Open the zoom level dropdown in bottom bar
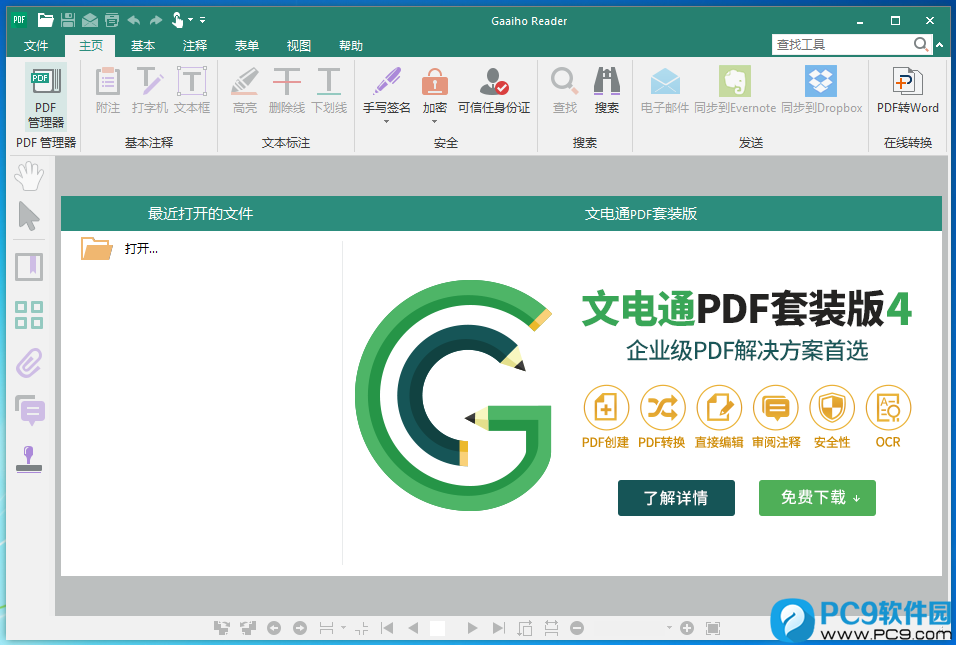Screen dimensions: 956x645 669,627
